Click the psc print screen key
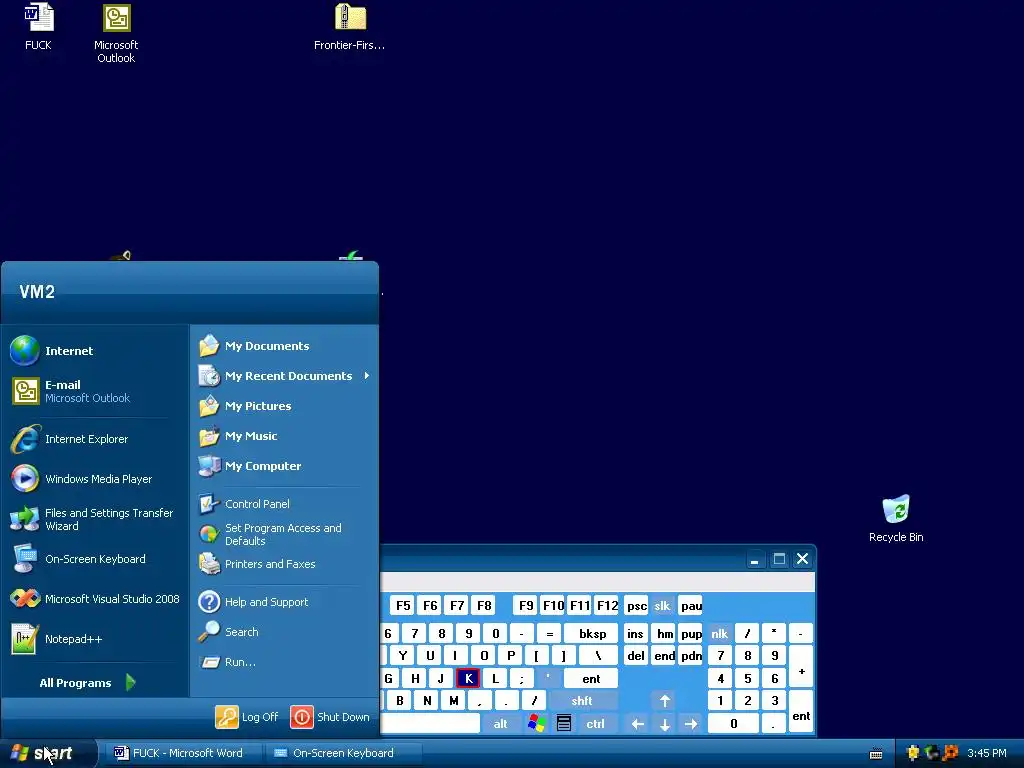The image size is (1024, 768). 637,605
